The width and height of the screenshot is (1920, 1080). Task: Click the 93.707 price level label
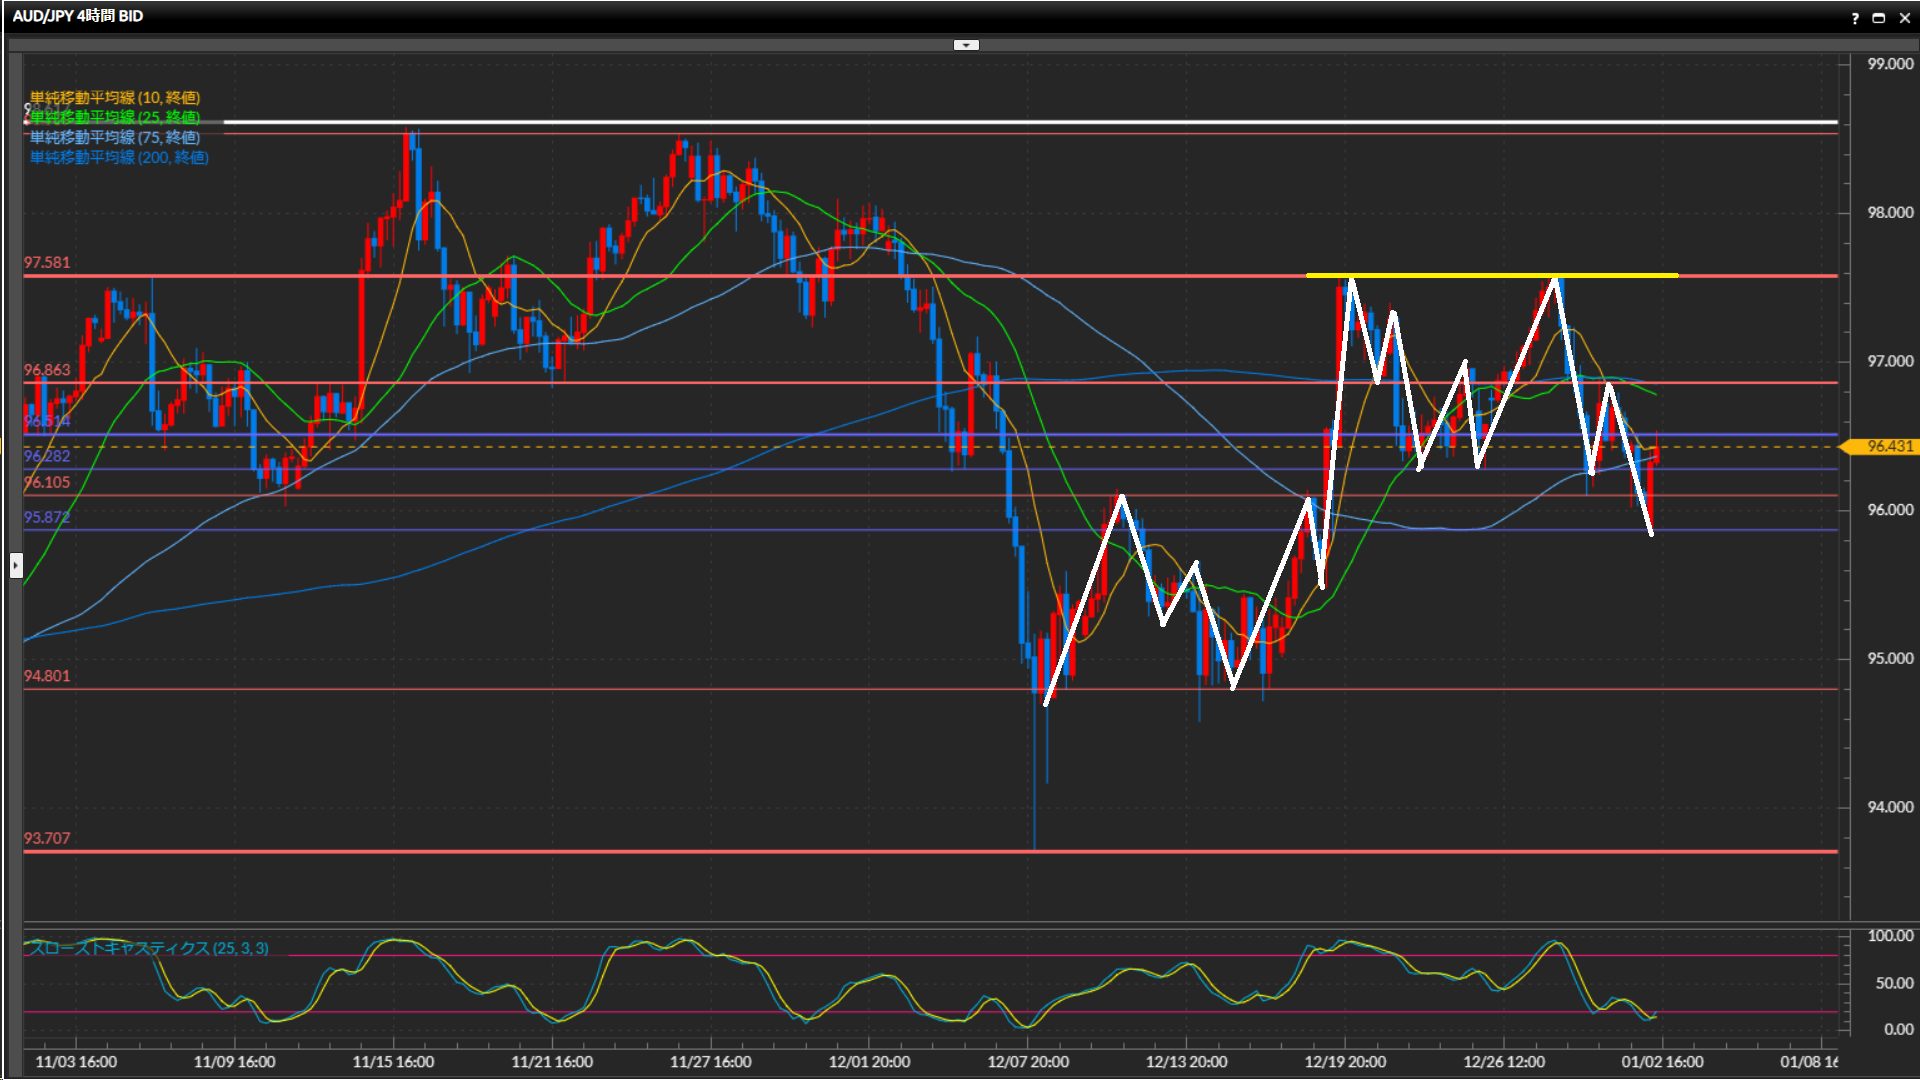(x=47, y=838)
